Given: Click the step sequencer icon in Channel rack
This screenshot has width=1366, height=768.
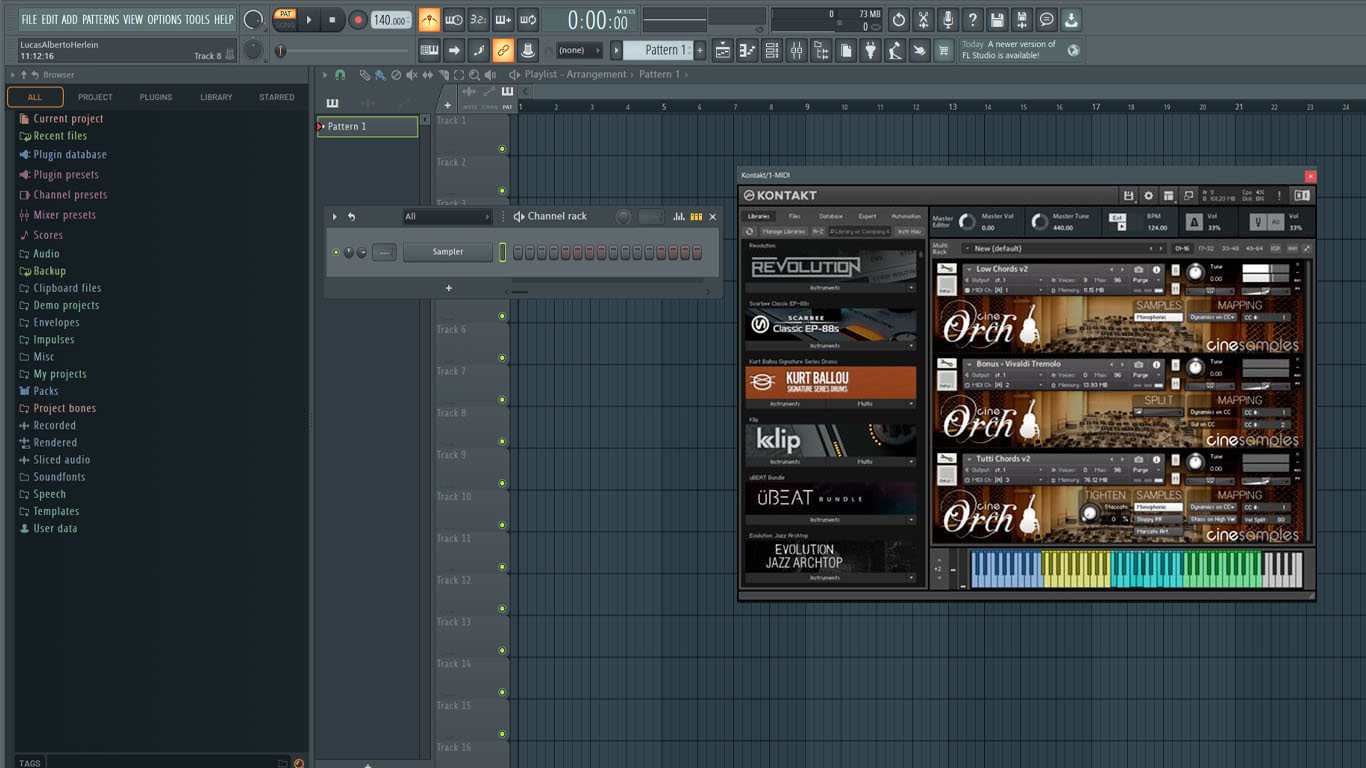Looking at the screenshot, I should [x=696, y=216].
